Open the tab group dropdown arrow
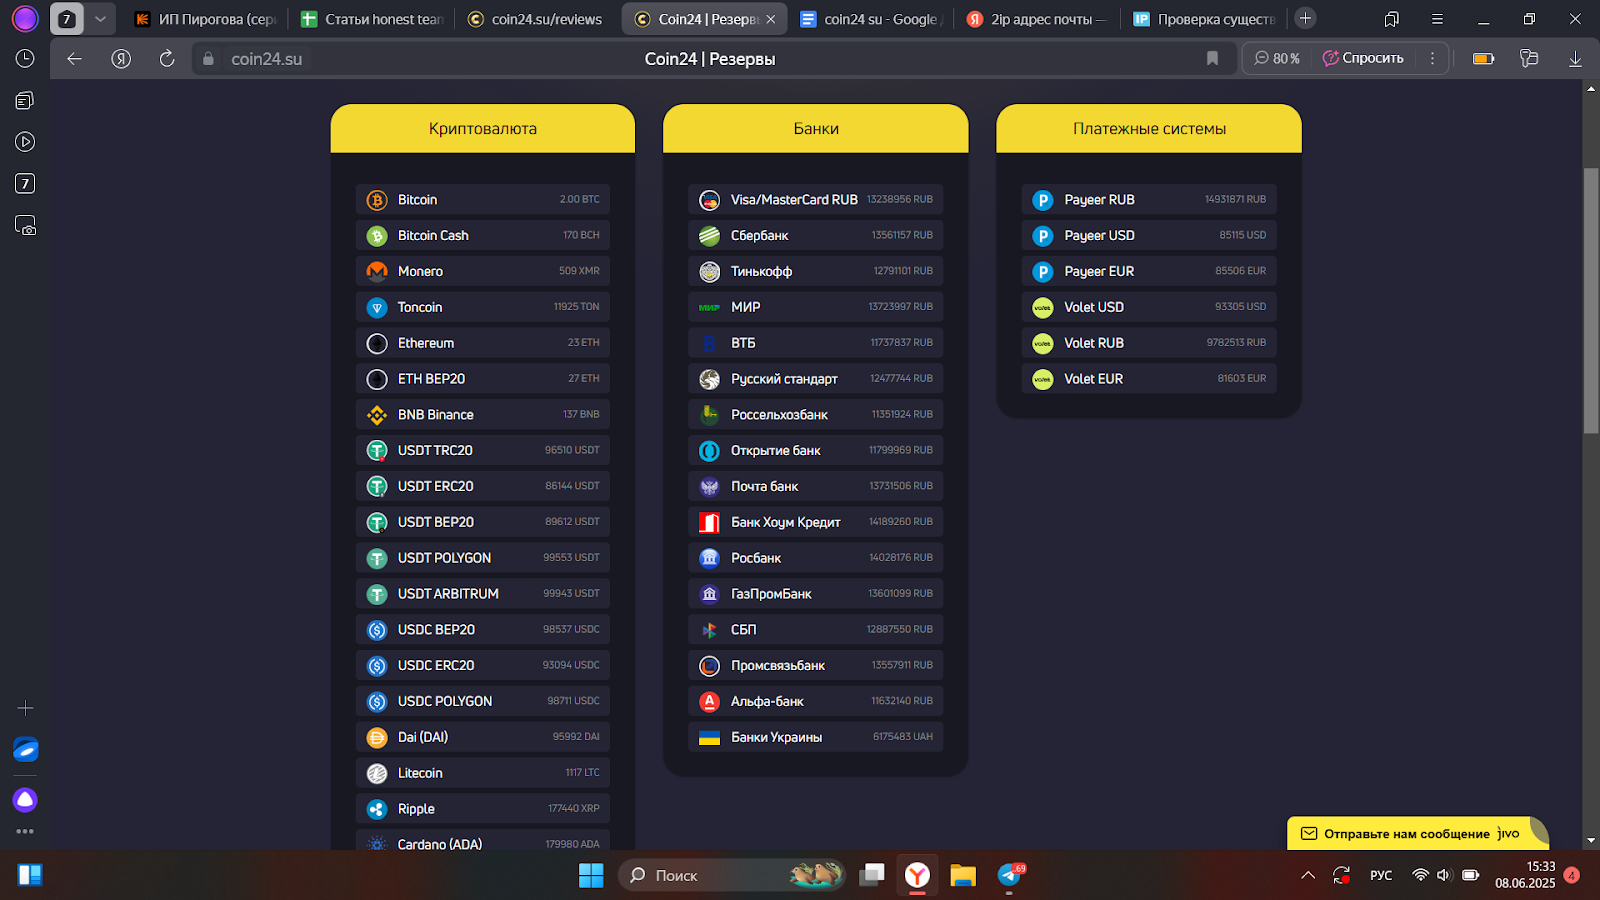Screen dimensions: 1600x900 [100, 19]
